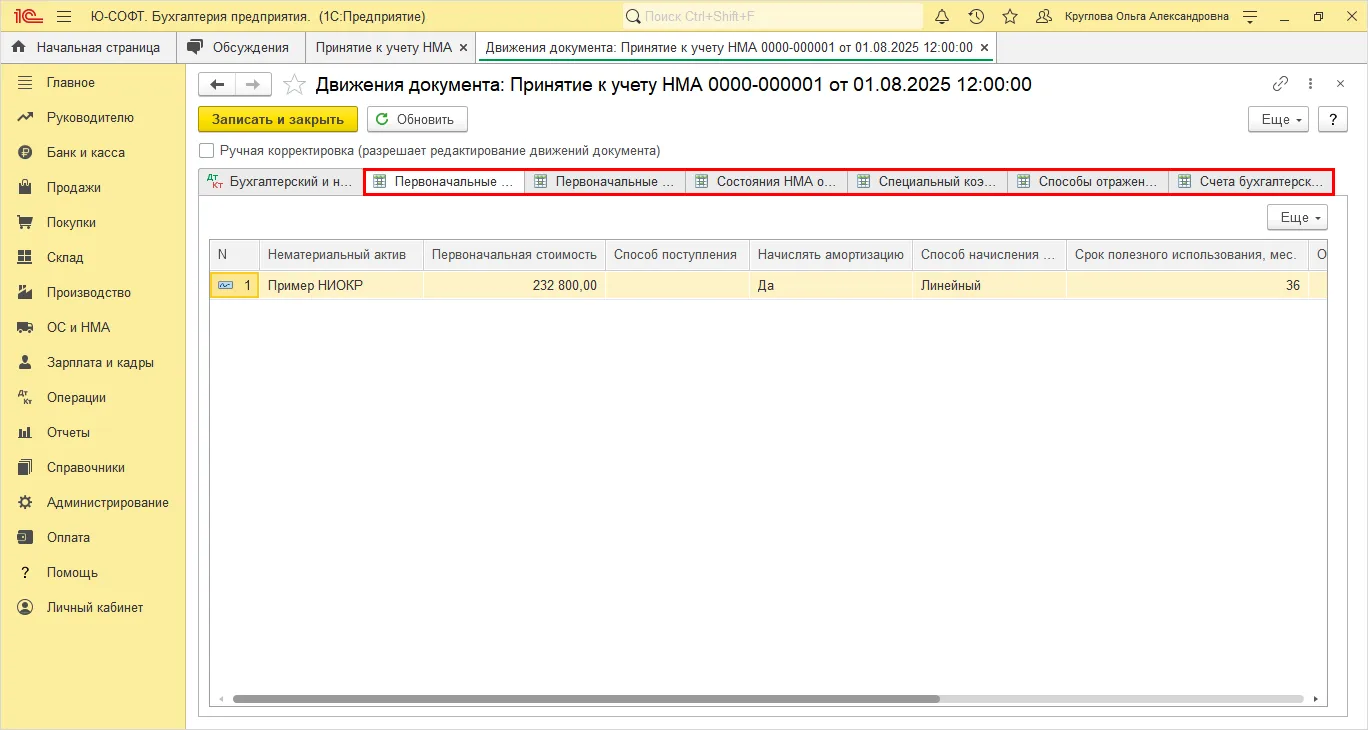Switch to the Обсуждения tab

241,47
